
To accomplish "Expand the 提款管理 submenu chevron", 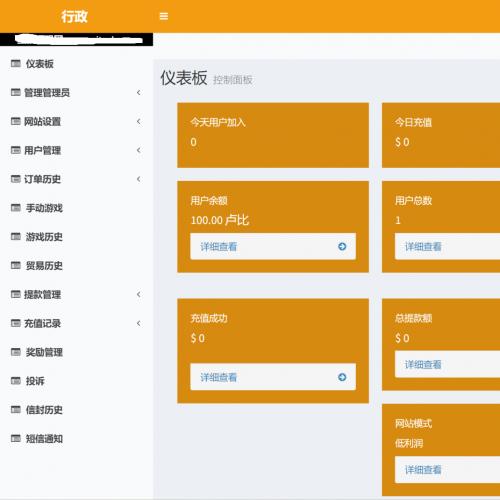I will (x=139, y=294).
